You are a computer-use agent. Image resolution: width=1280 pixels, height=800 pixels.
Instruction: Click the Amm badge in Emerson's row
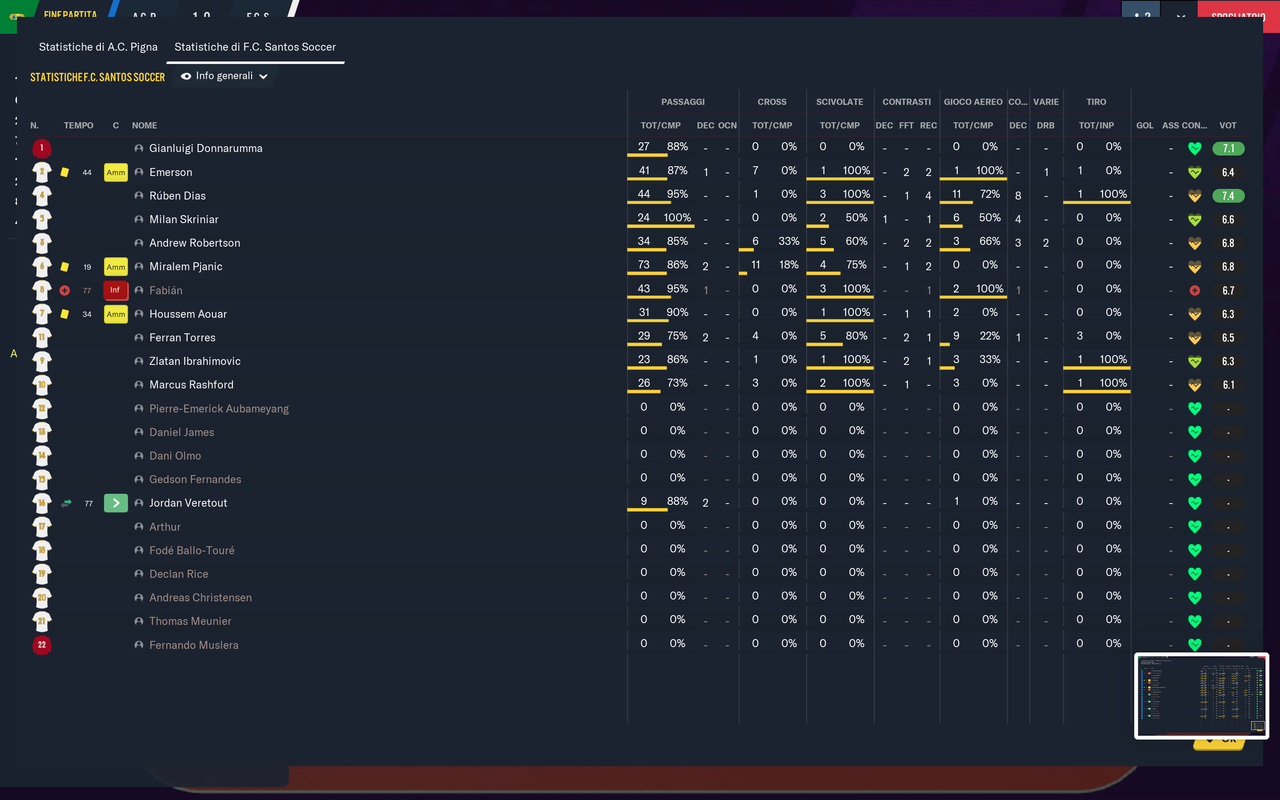tap(116, 172)
